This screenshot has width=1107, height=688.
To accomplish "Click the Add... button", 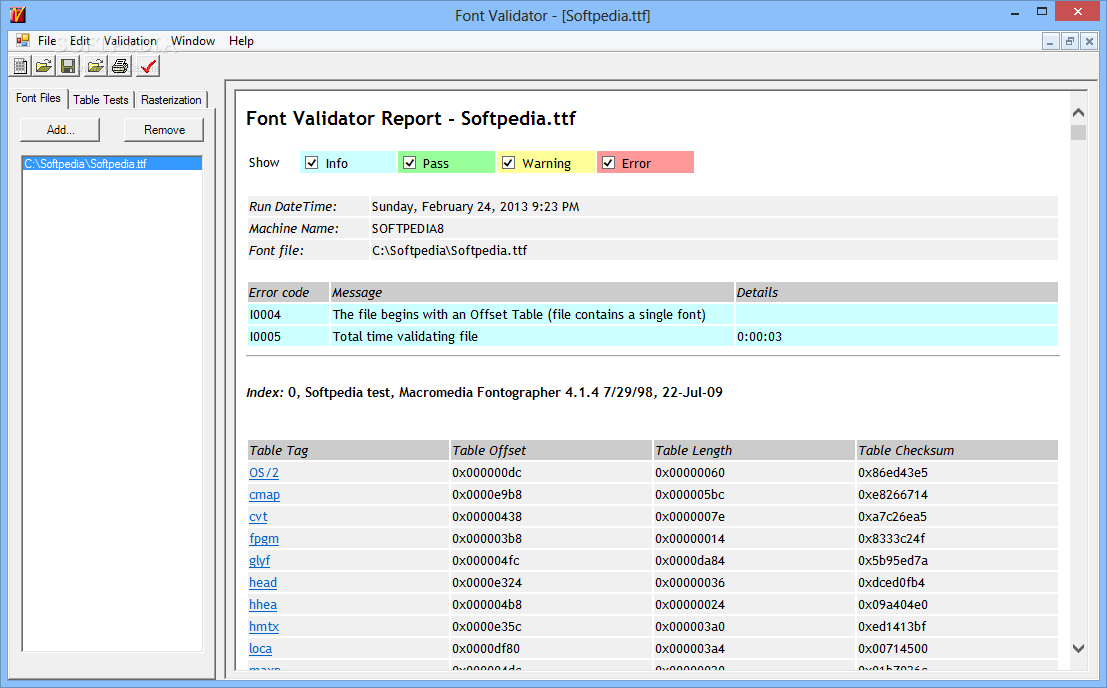I will 60,130.
